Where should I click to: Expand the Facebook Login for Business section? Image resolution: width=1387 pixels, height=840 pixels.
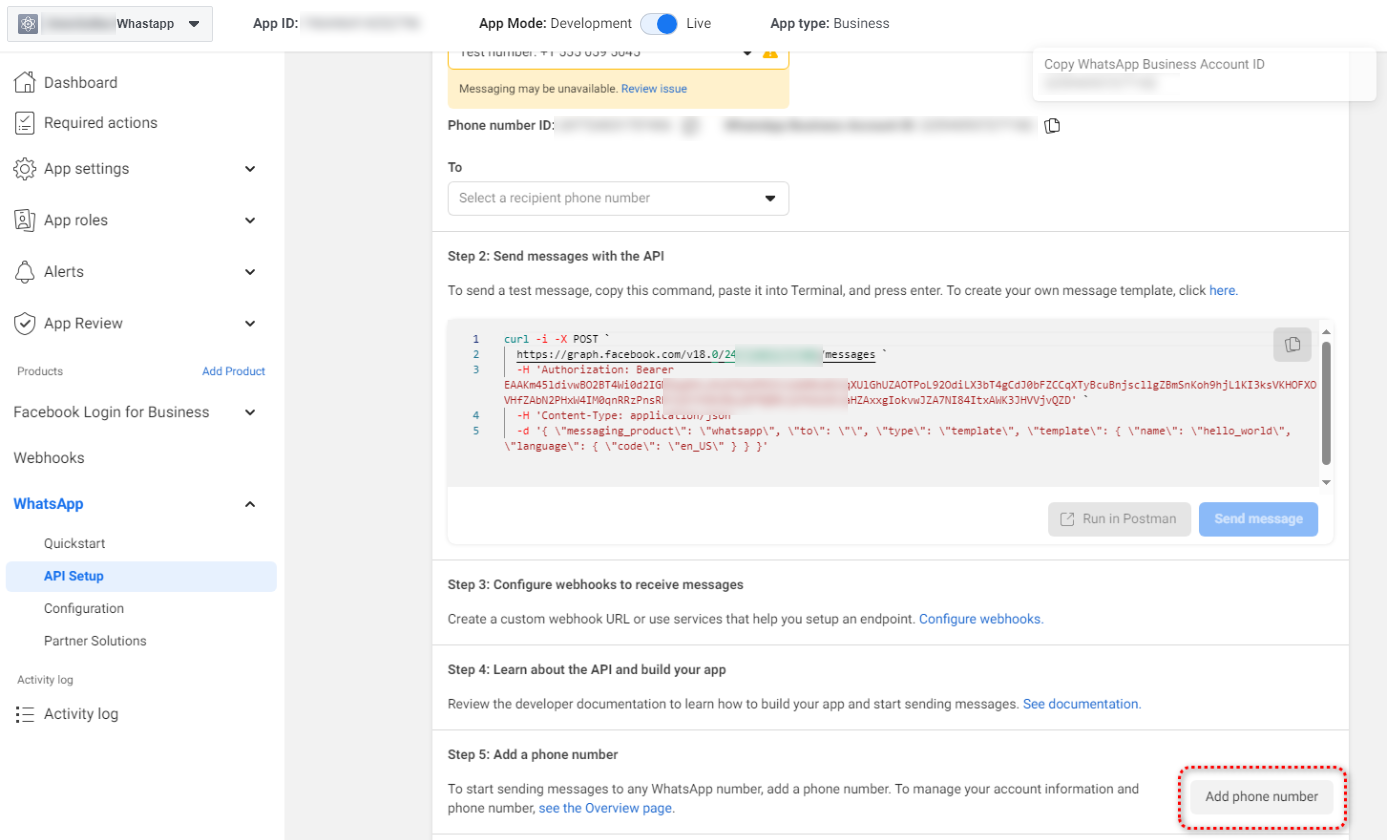[x=250, y=412]
